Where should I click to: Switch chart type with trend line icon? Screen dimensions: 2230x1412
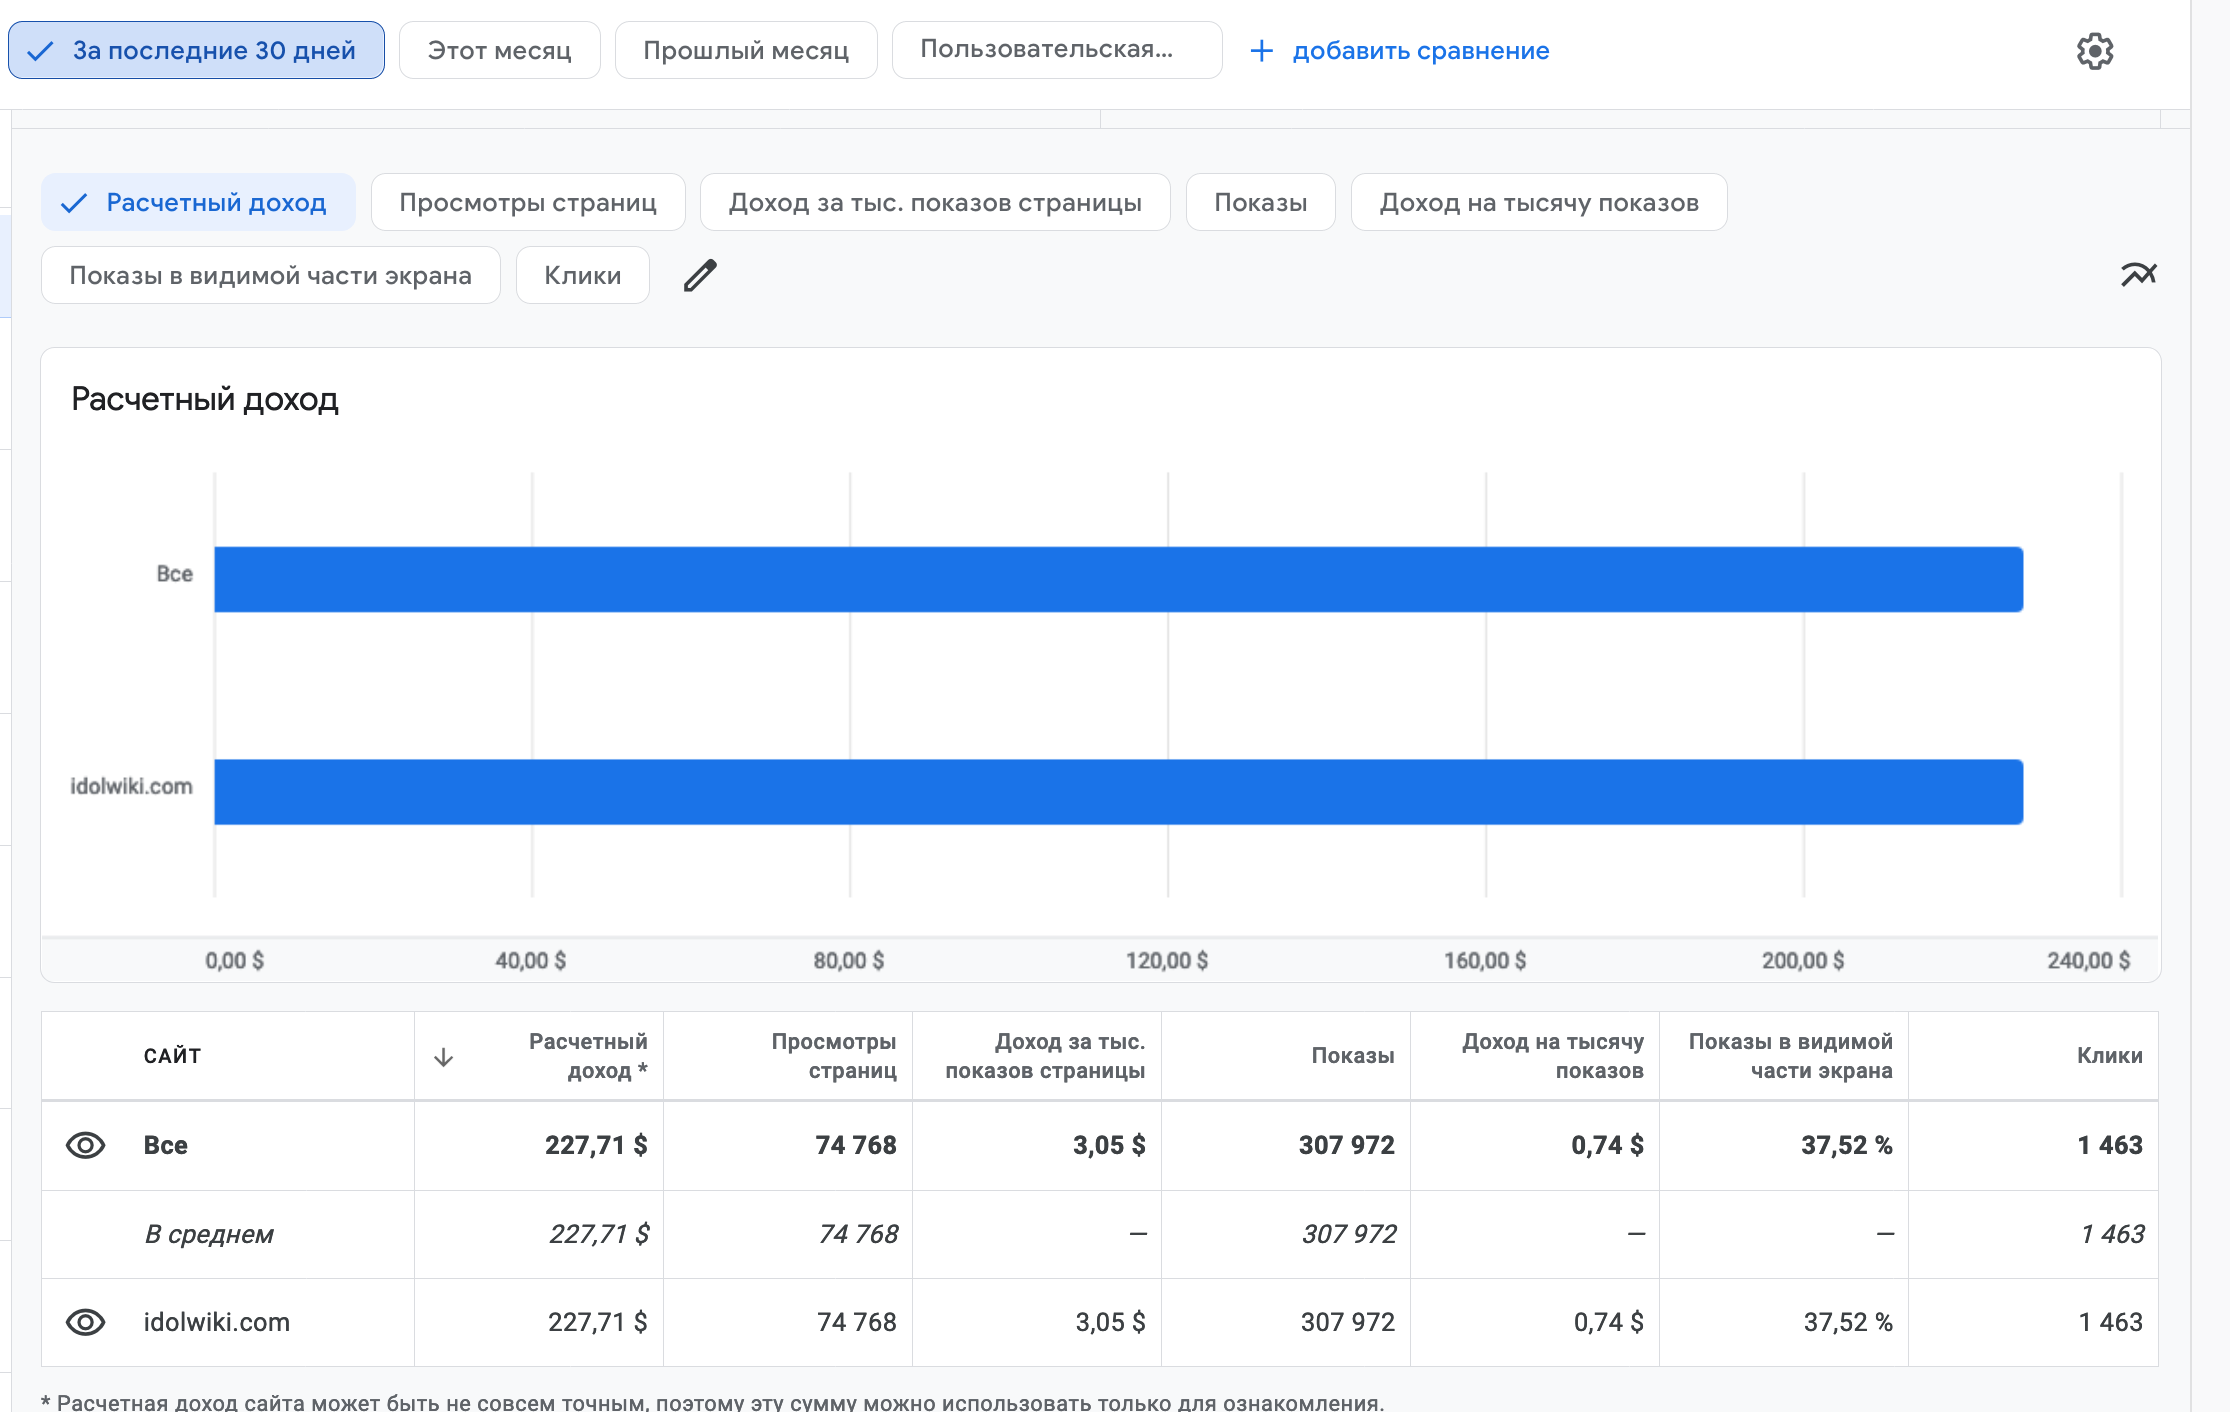(2138, 274)
